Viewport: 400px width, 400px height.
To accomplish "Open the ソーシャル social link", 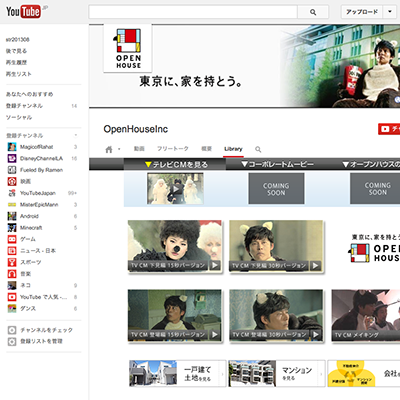I will click(x=19, y=117).
